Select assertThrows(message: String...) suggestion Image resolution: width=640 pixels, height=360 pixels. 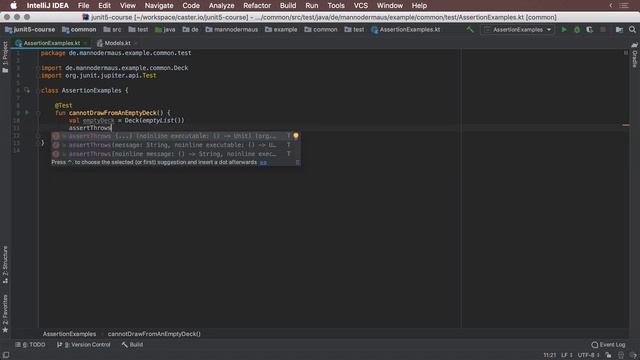176,145
